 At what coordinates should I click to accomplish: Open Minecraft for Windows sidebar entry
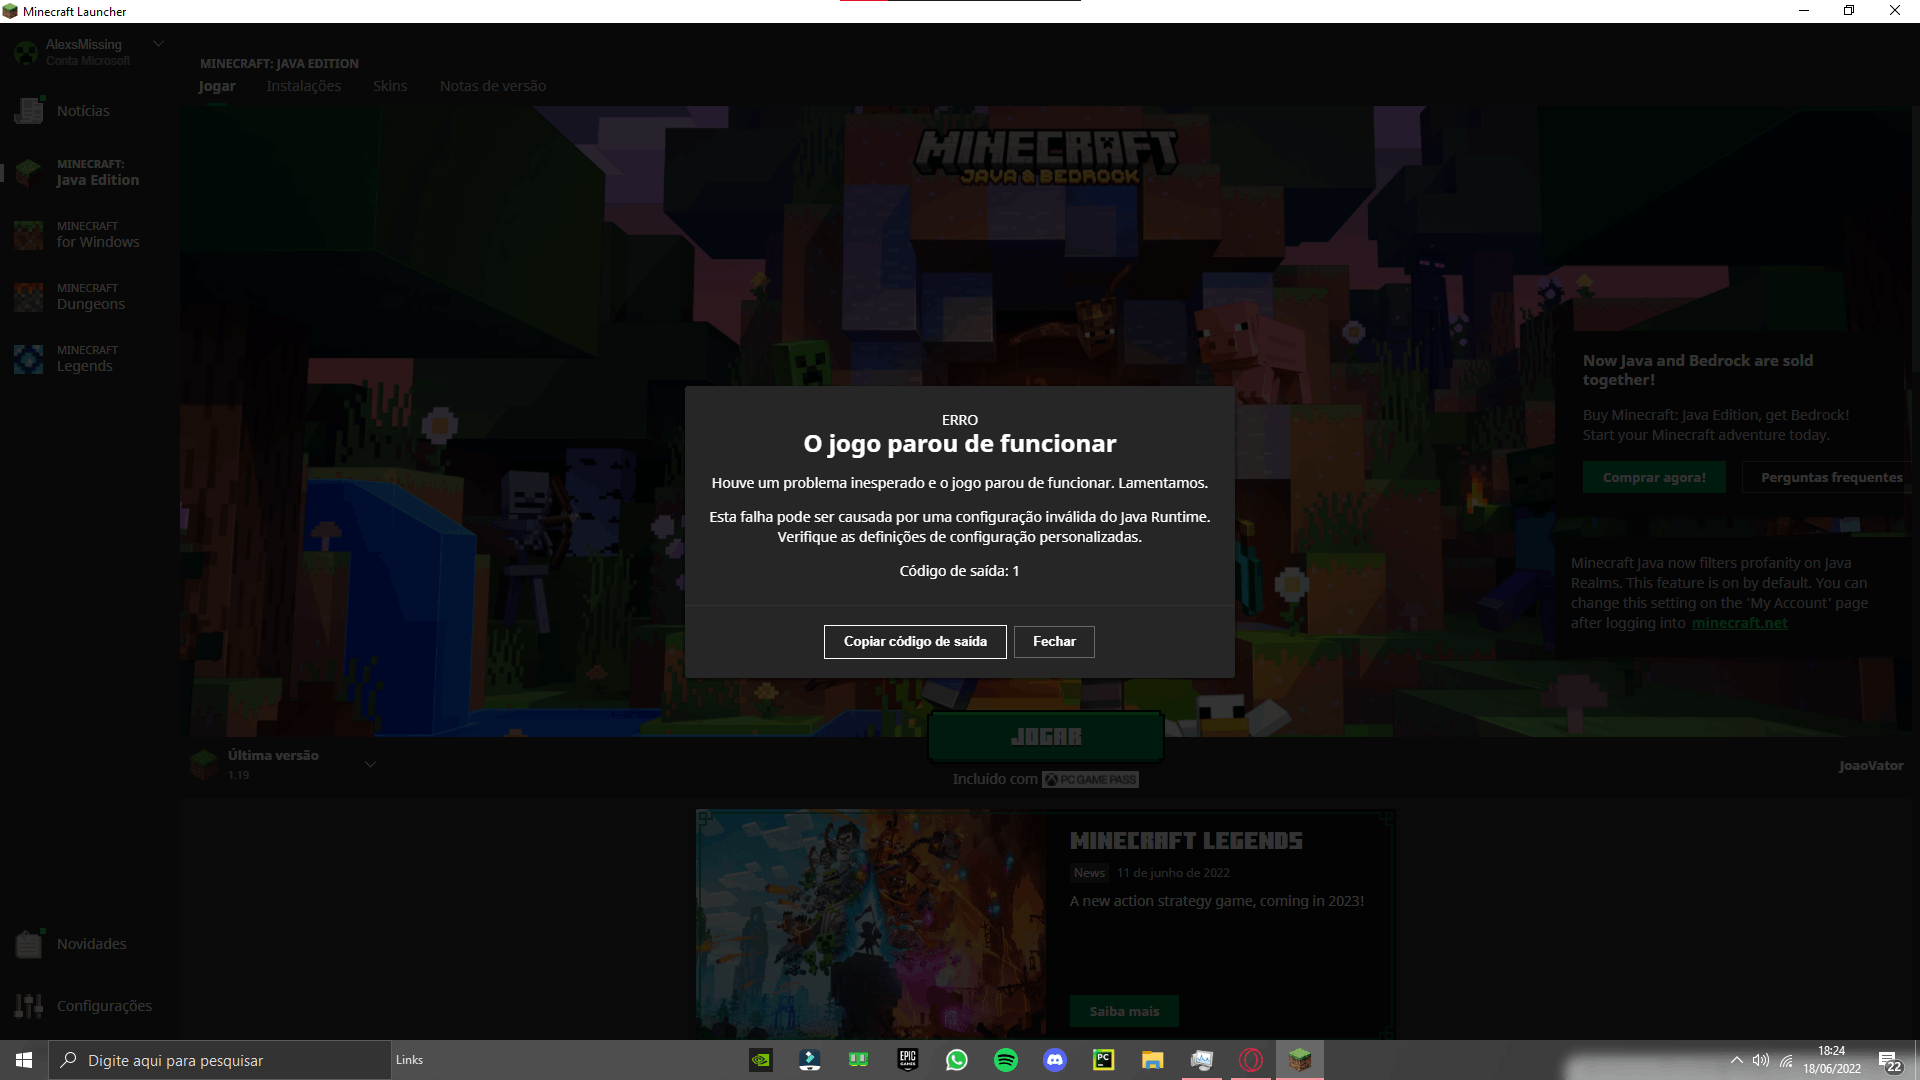29,235
